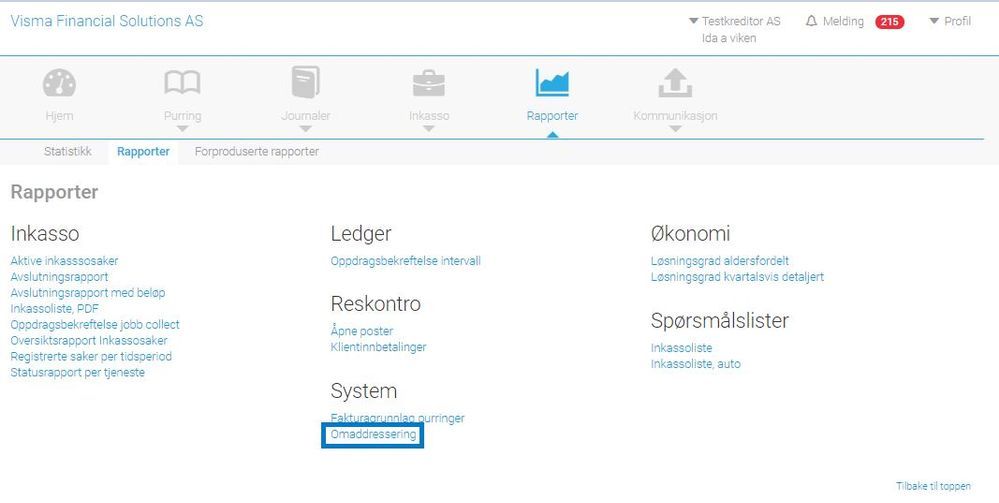Image resolution: width=999 pixels, height=503 pixels.
Task: Select the Kommunikasjon upload icon
Action: pyautogui.click(x=675, y=83)
